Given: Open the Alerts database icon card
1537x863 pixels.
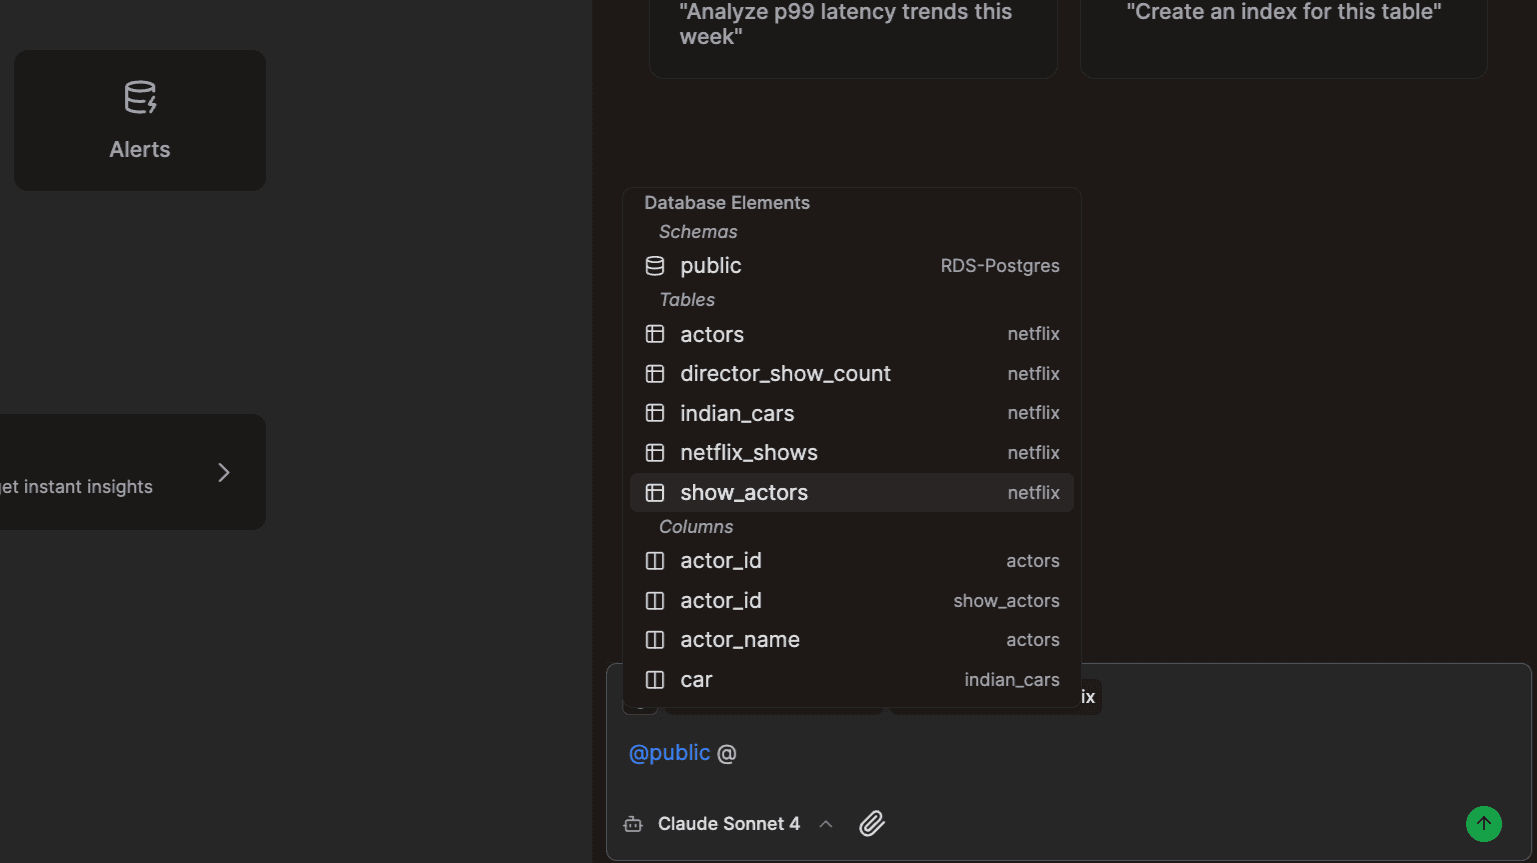Looking at the screenshot, I should 140,120.
